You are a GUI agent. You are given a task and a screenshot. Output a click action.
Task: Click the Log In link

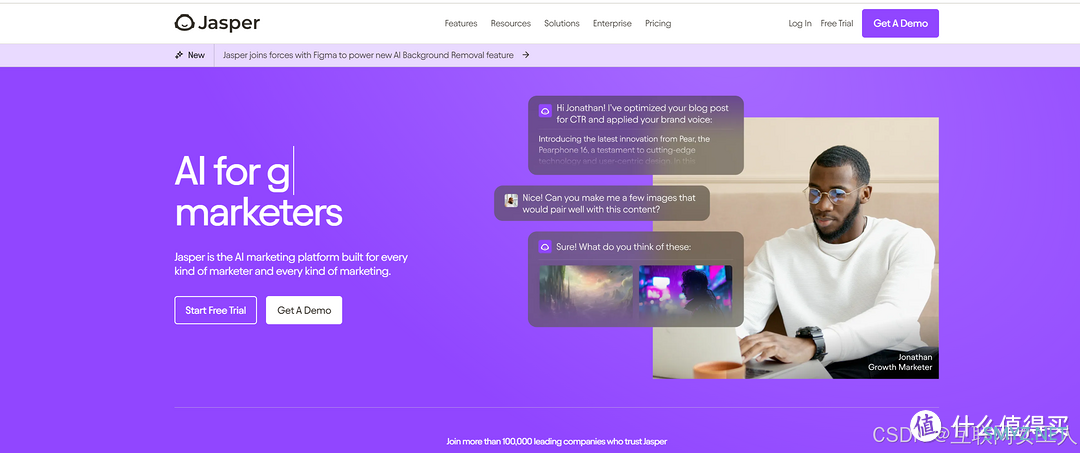pos(800,23)
